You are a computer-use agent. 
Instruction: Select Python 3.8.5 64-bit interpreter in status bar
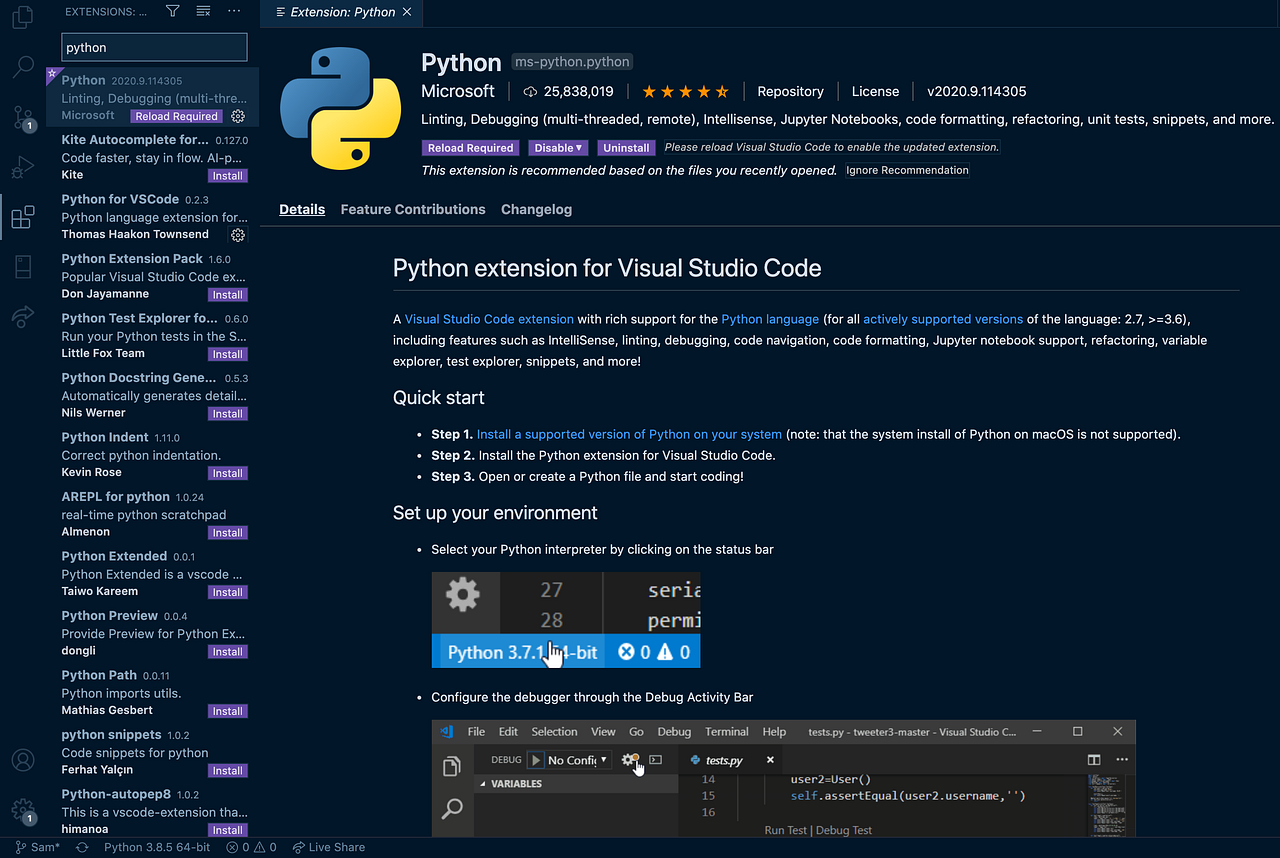pos(157,847)
